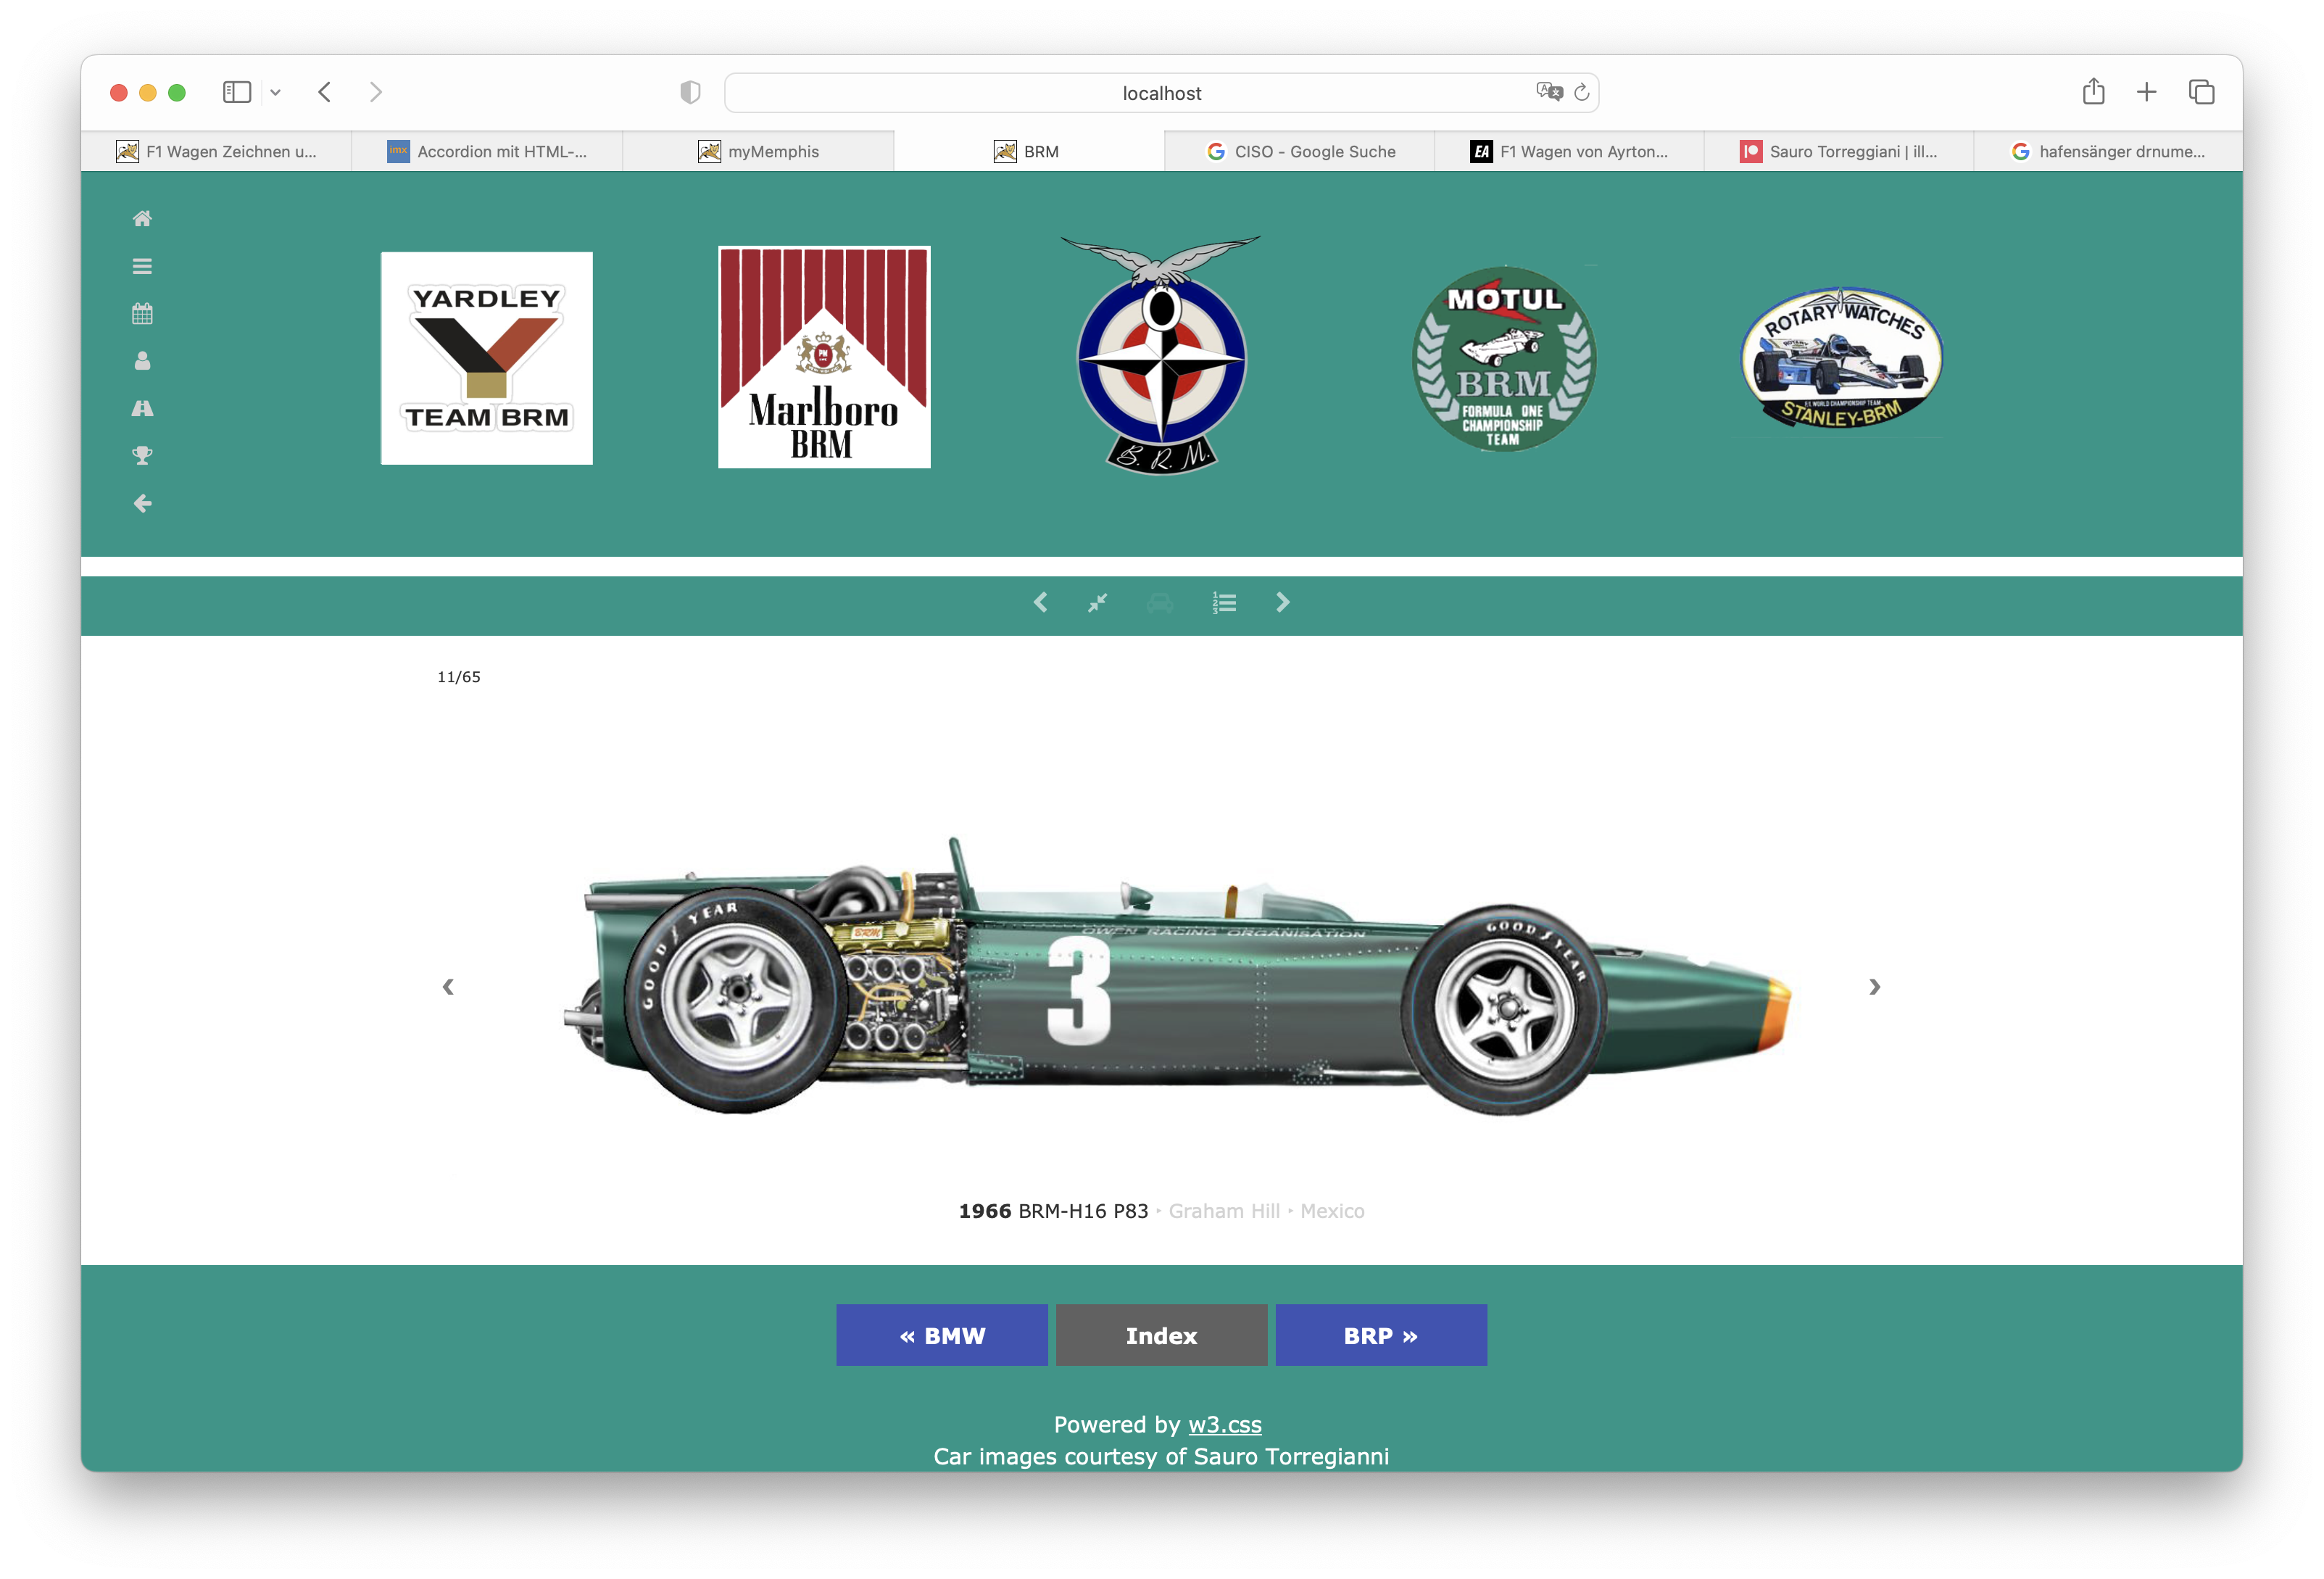
Task: Switch to CISO - Google Suche tab
Action: click(x=1299, y=151)
